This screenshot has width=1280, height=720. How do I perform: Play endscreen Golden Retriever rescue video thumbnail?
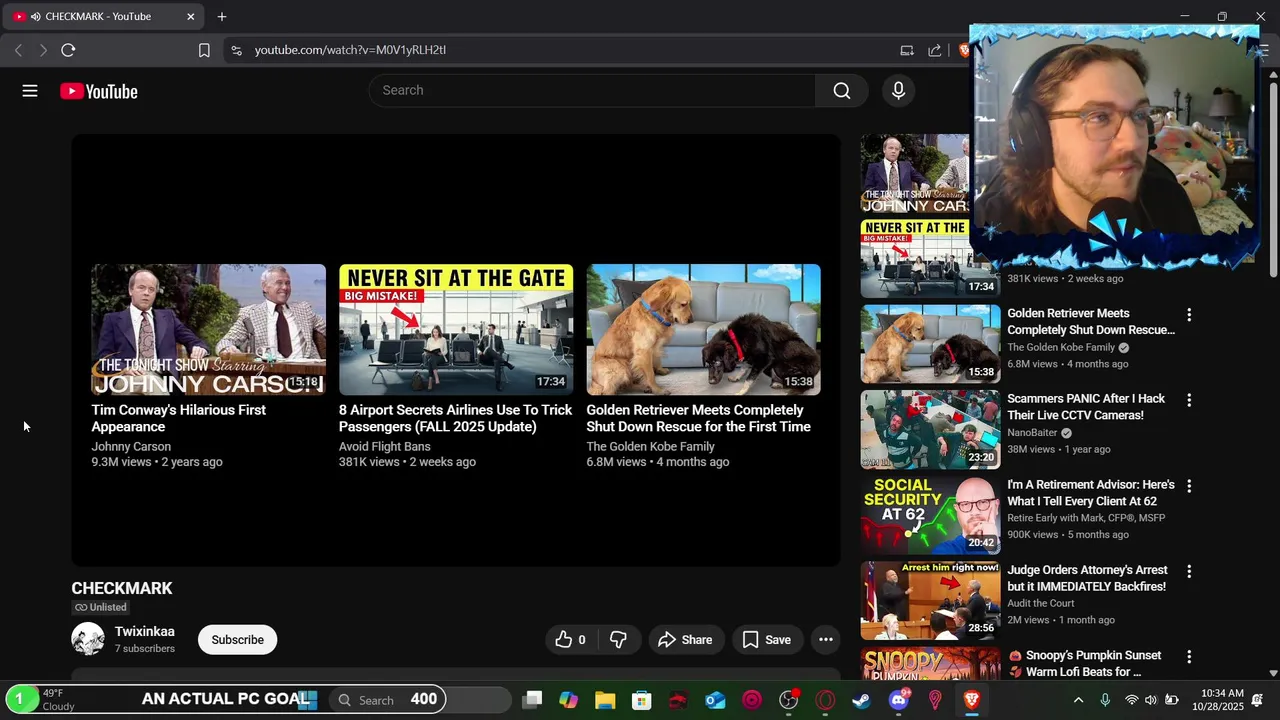[703, 330]
